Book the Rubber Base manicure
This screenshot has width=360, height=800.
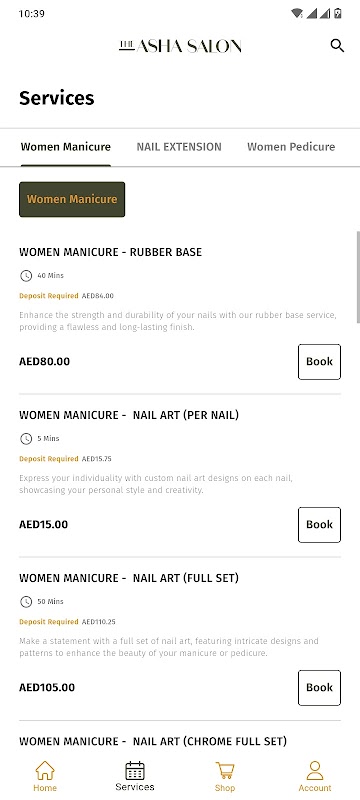319,362
